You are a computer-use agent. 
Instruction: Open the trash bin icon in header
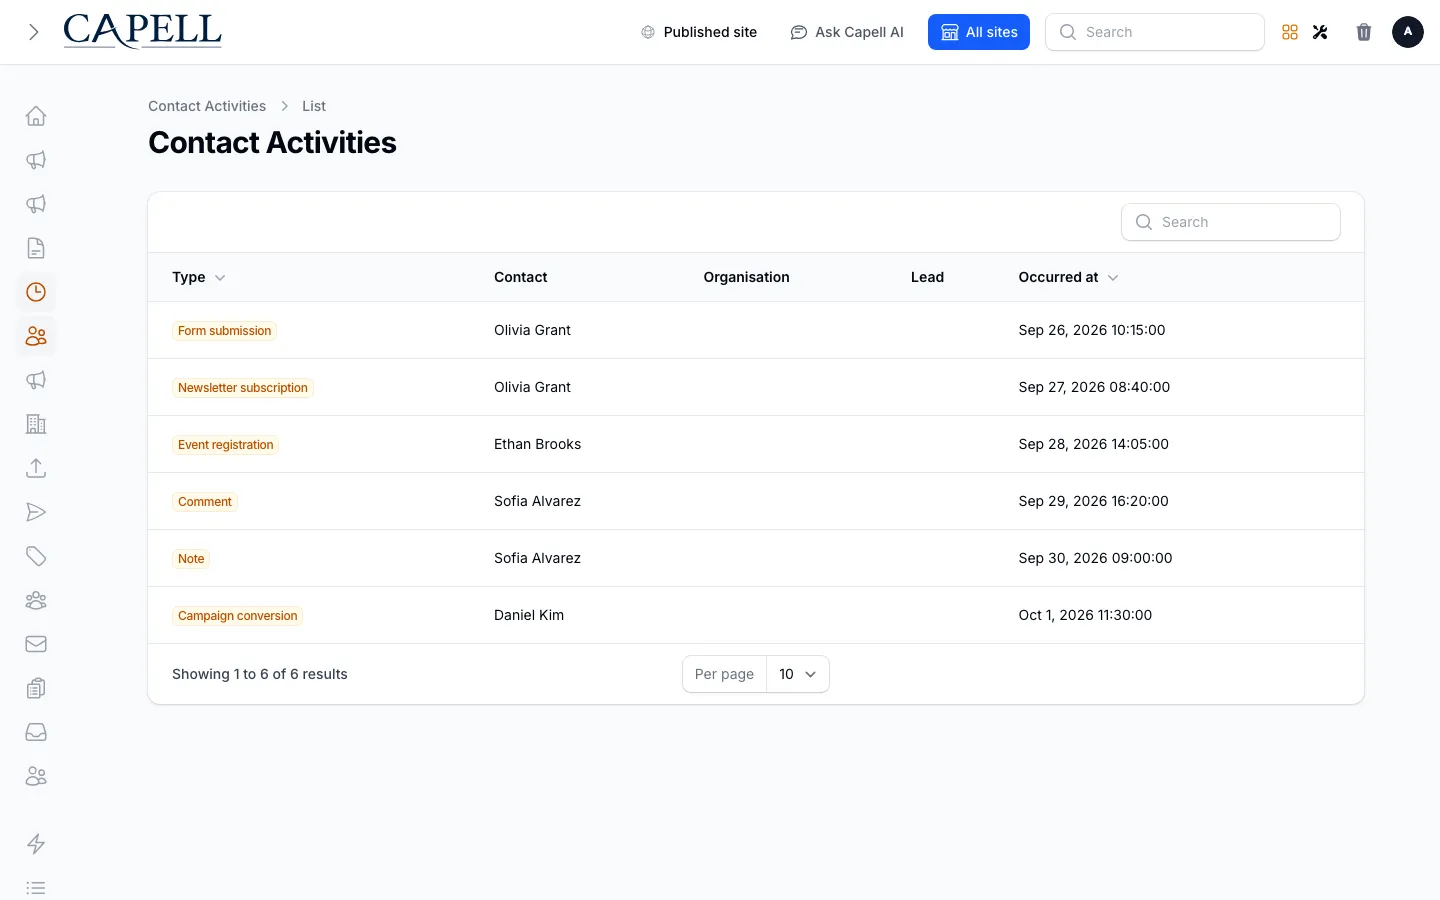1364,32
